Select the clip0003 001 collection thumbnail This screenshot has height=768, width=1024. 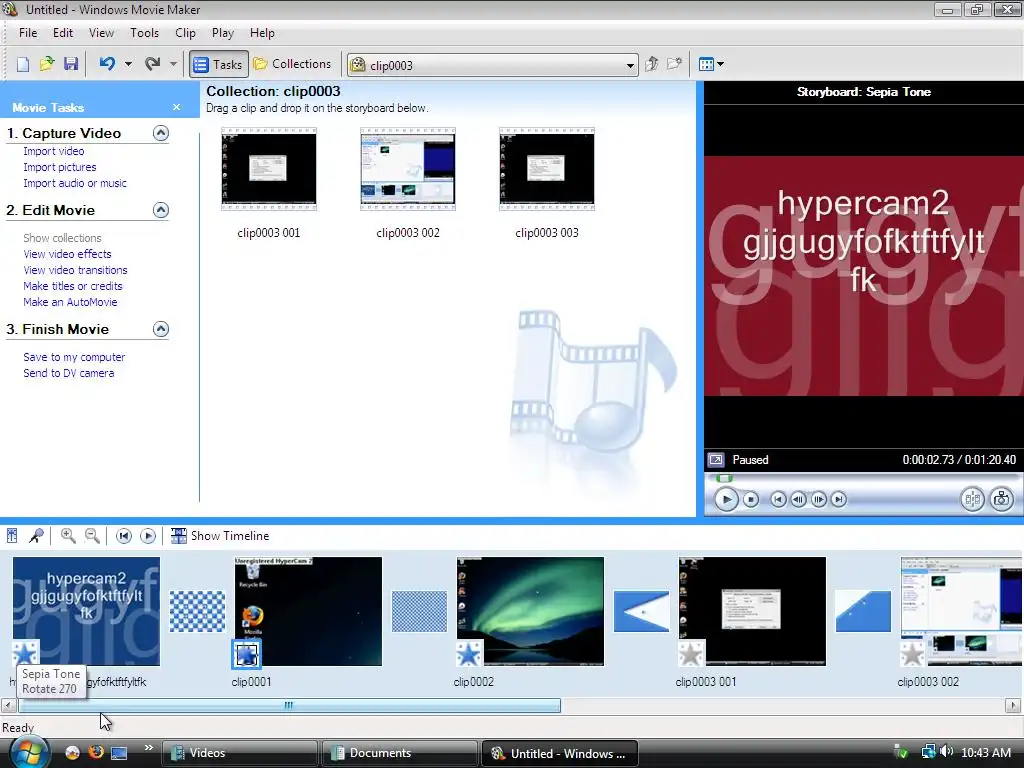click(x=268, y=169)
